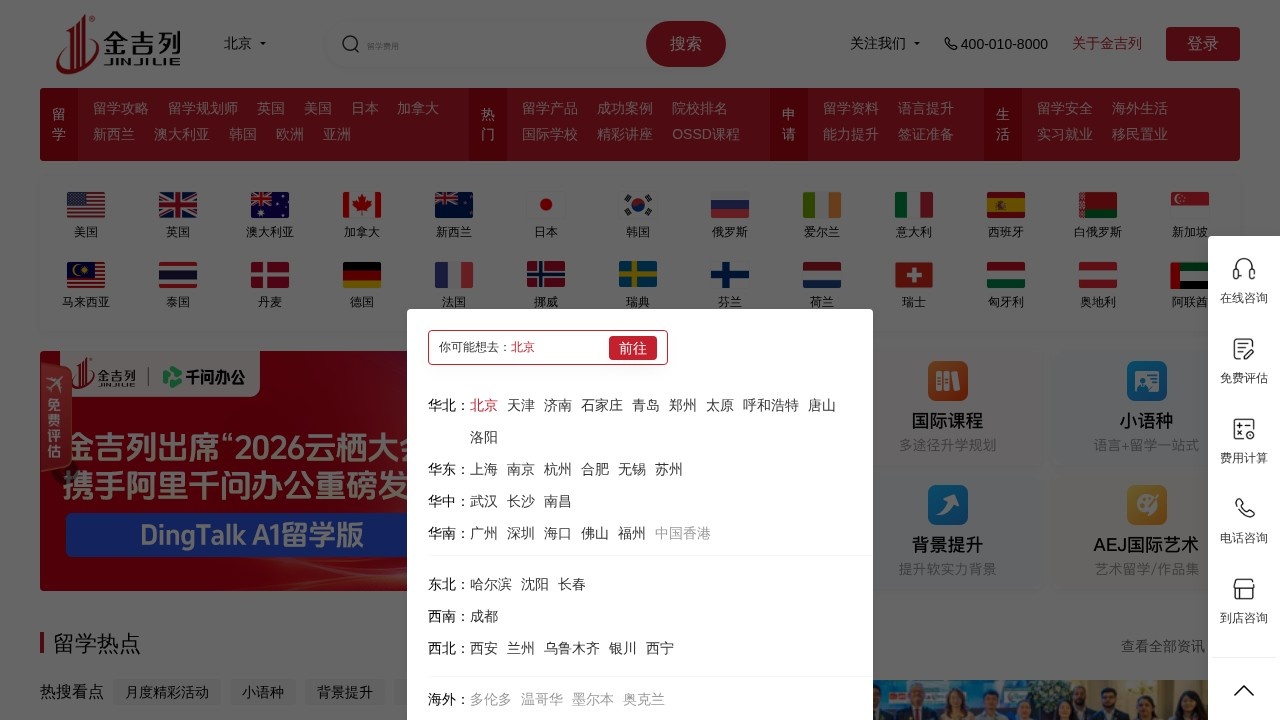1280x720 pixels.
Task: Open the 在线咨询 headset icon
Action: 1244,268
